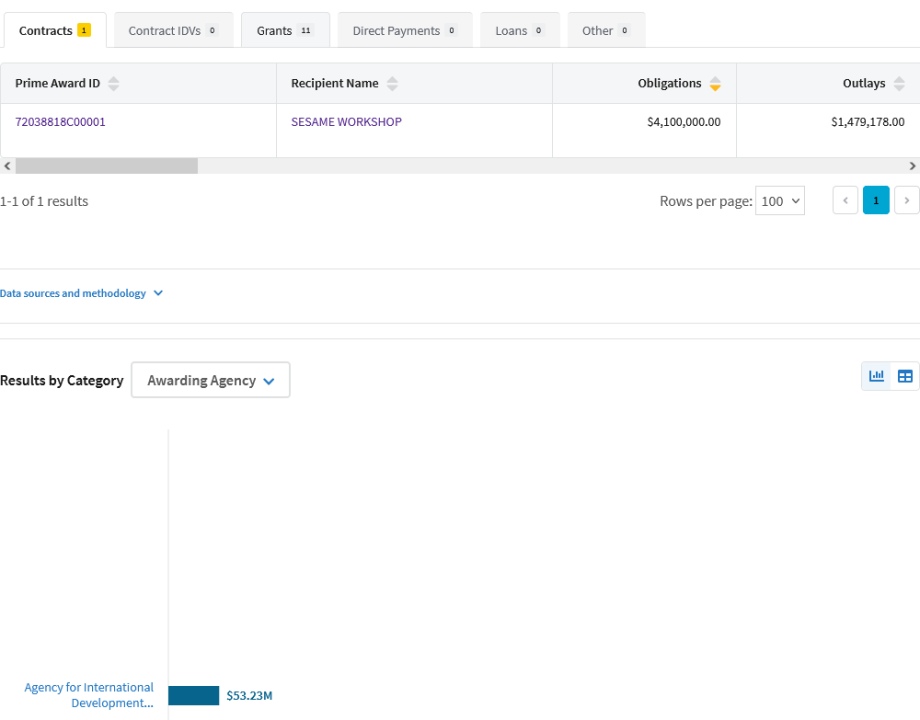The width and height of the screenshot is (920, 720).
Task: Open Contract IDVs tab
Action: coord(173,31)
